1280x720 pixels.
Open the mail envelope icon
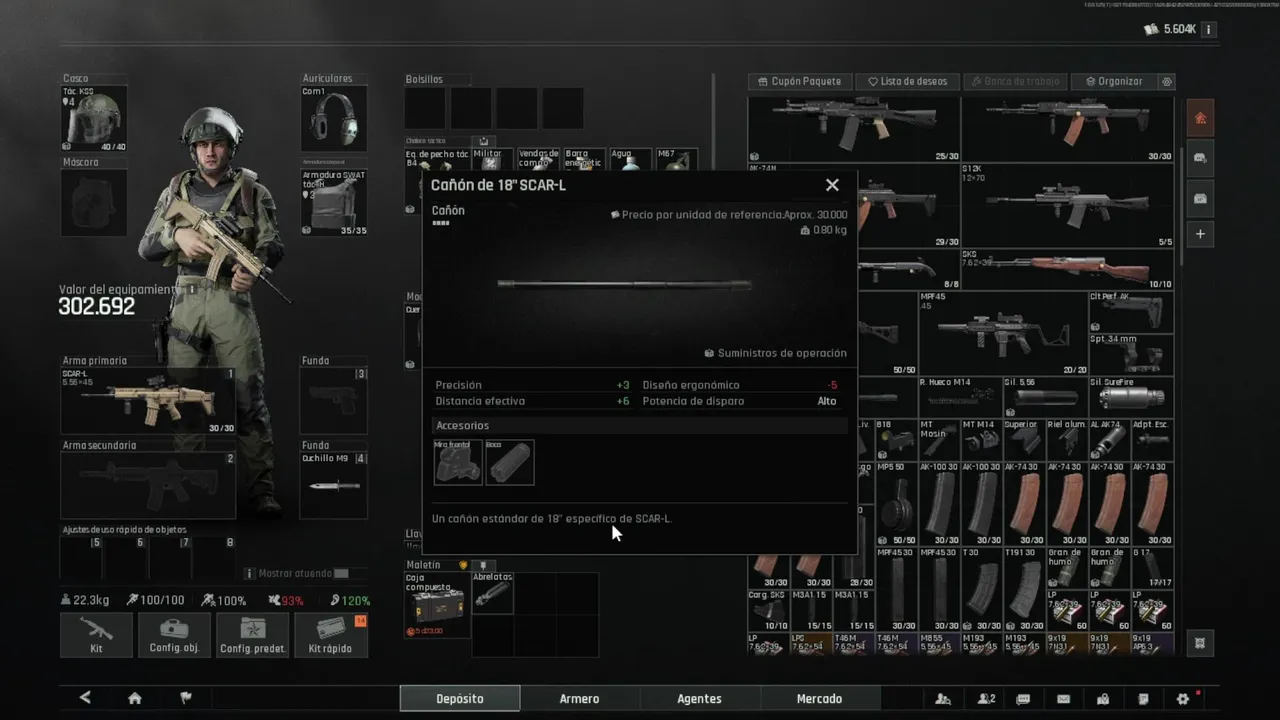coord(1063,699)
